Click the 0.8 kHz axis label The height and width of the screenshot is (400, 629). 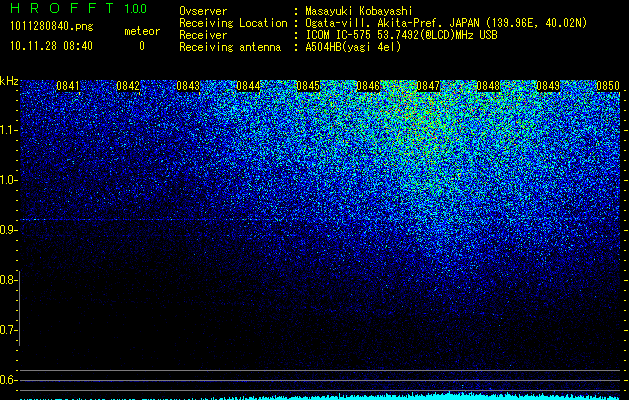click(8, 280)
